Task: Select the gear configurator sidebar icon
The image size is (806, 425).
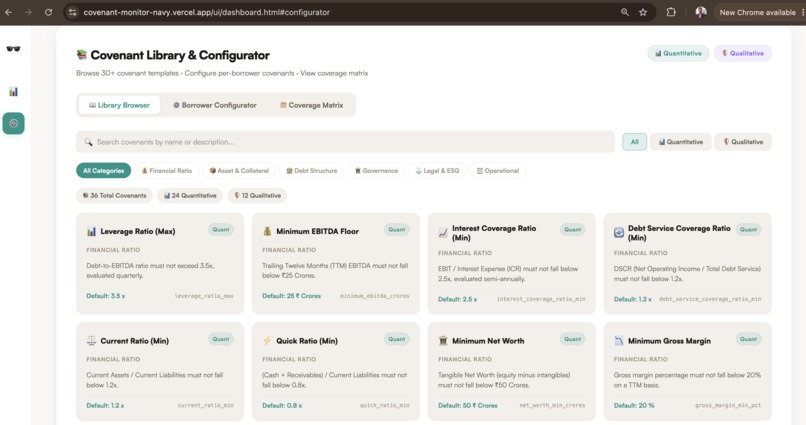Action: (13, 123)
